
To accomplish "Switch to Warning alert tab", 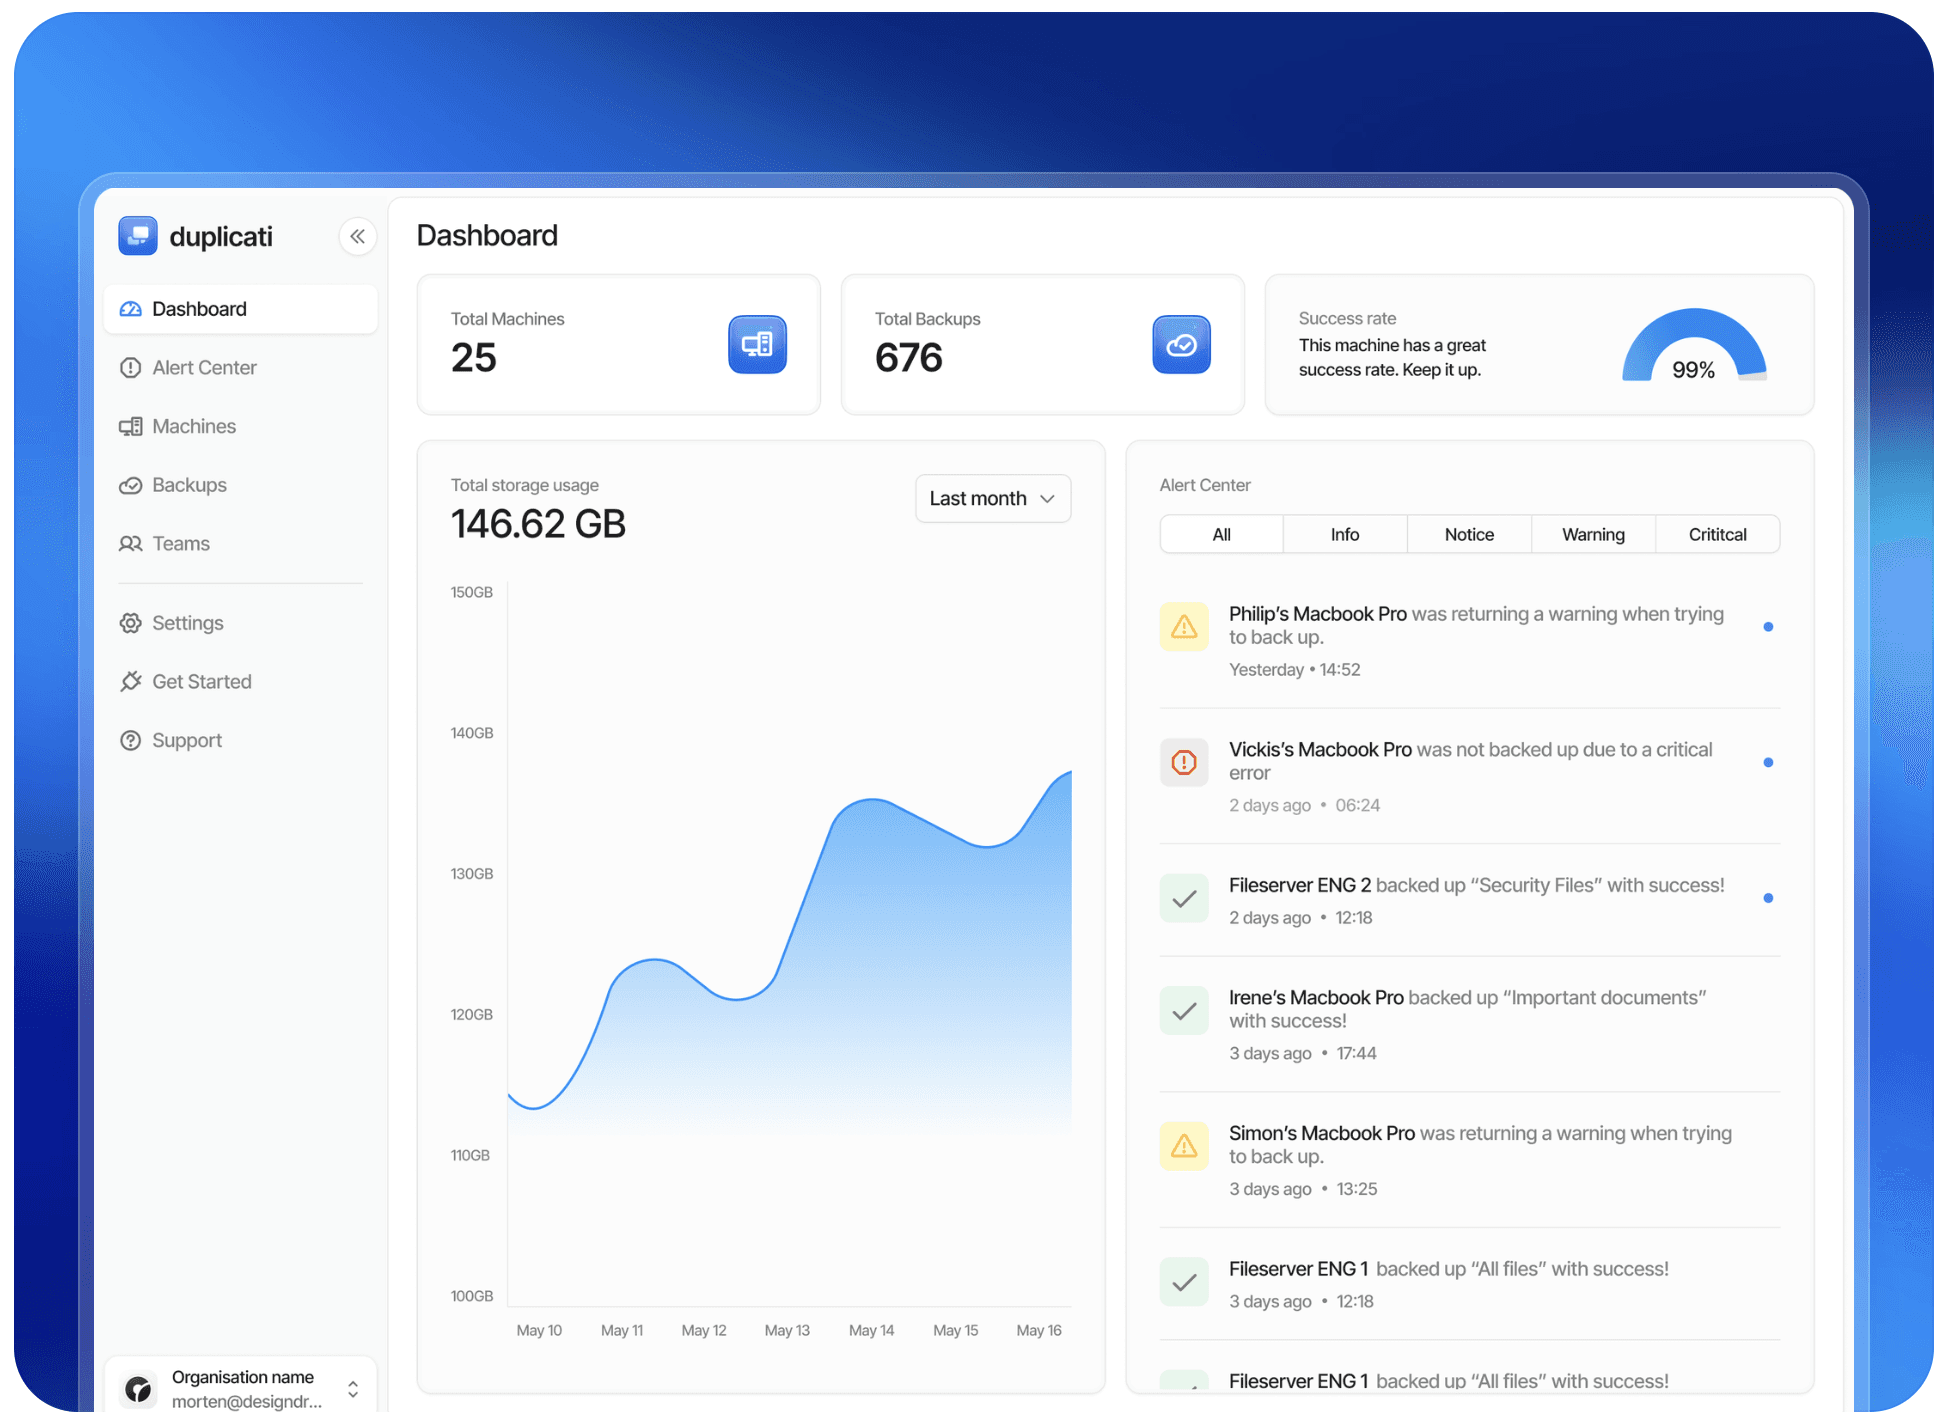I will click(1592, 535).
